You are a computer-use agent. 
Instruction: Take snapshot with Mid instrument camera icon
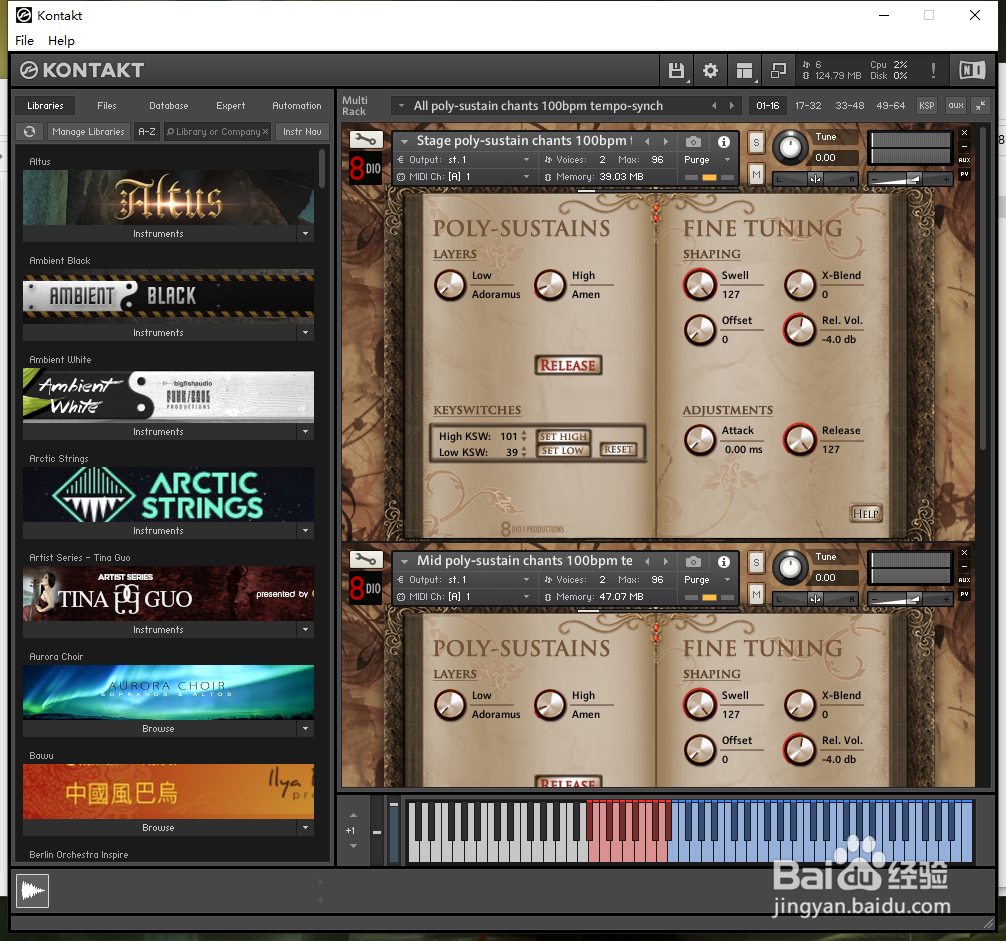[x=693, y=562]
